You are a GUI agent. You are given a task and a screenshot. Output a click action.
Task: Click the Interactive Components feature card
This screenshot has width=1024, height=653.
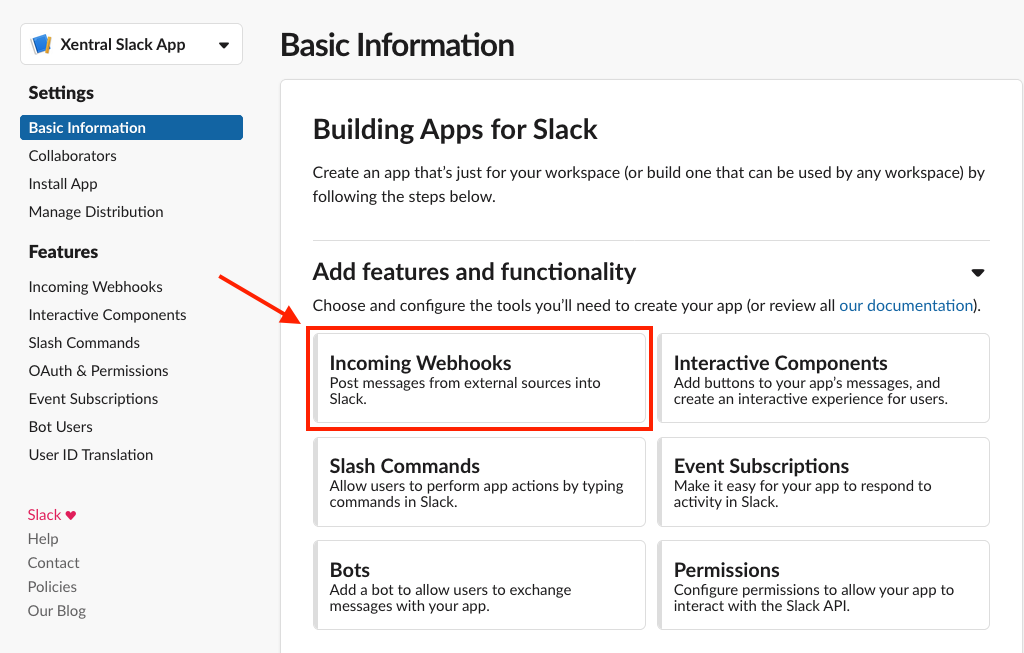click(x=823, y=378)
